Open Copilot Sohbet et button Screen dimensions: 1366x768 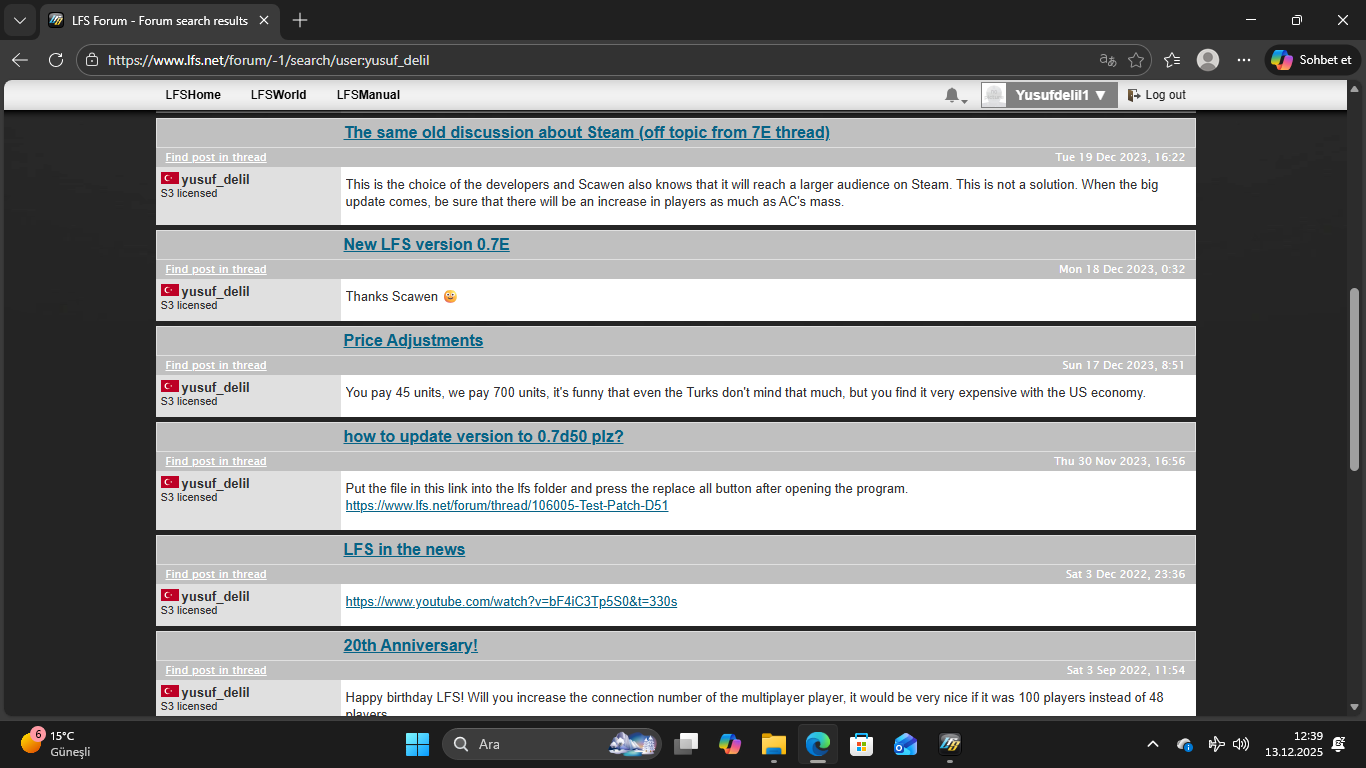[1311, 60]
